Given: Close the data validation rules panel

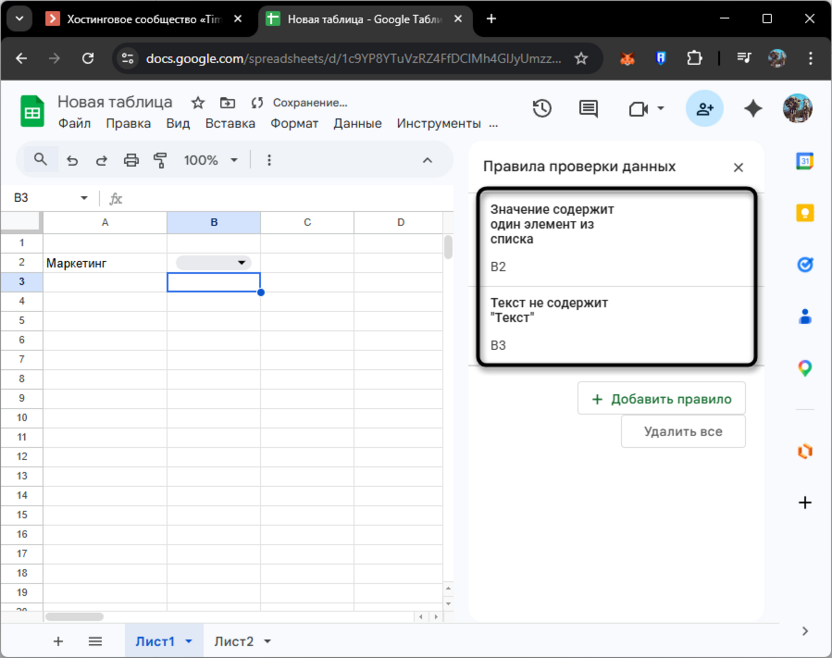Looking at the screenshot, I should [x=738, y=168].
